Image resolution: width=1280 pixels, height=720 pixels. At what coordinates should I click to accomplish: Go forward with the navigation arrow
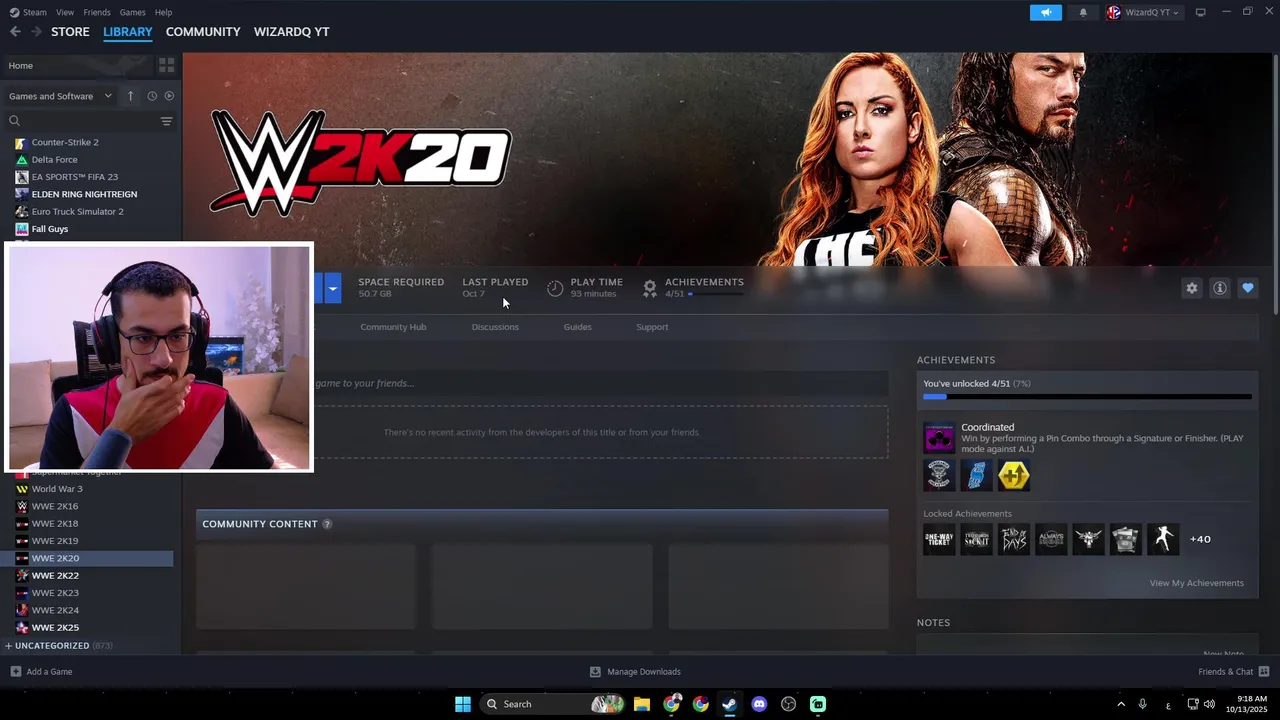click(36, 32)
